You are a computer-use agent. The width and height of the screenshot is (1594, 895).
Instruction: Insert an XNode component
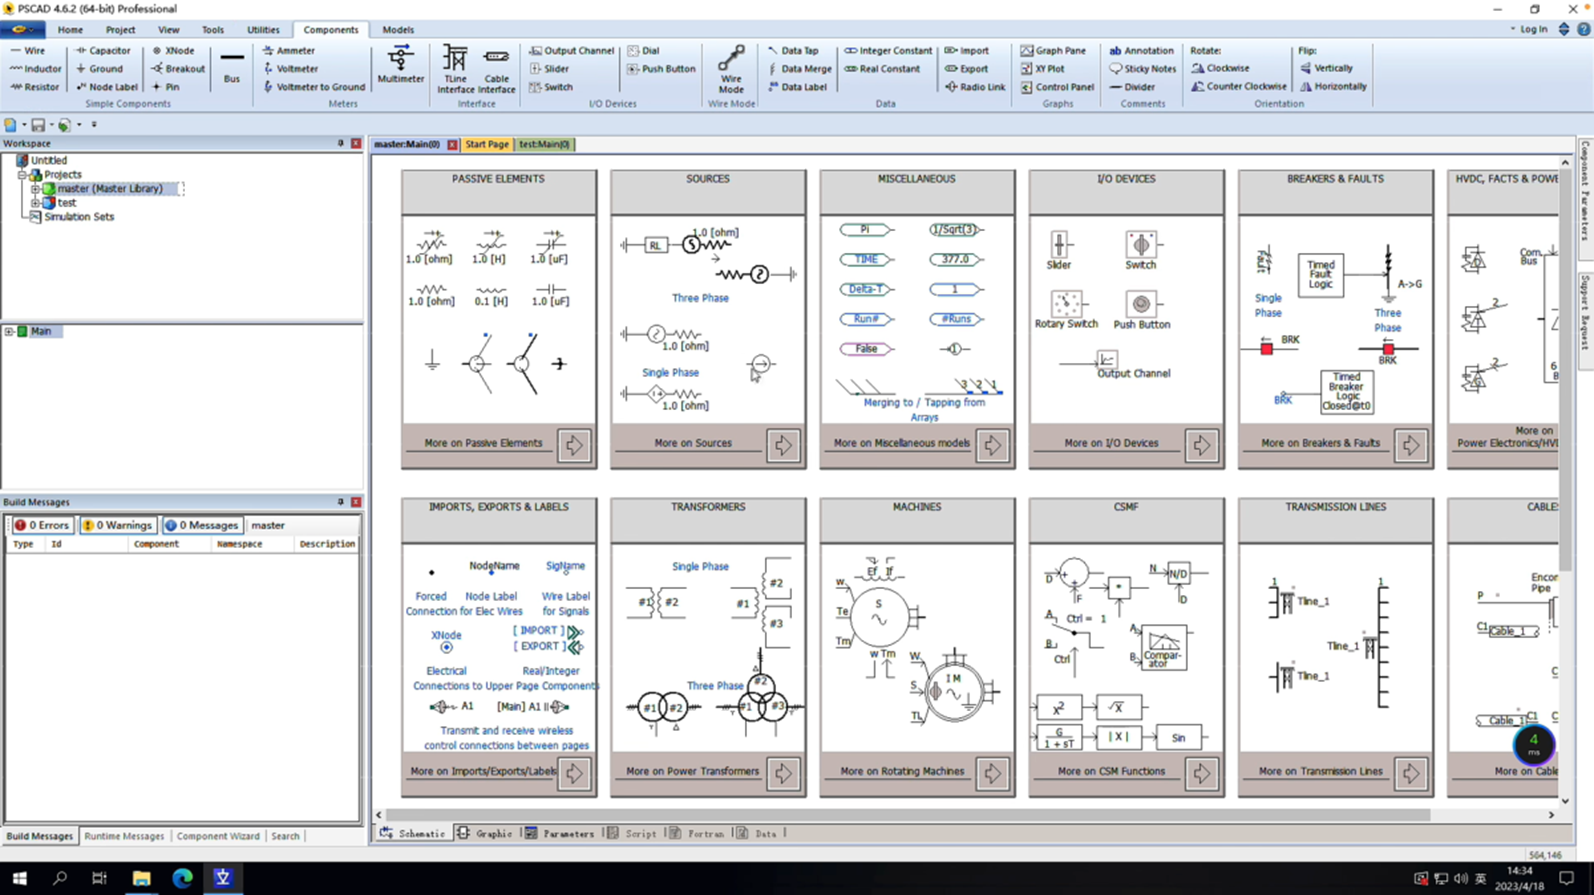(173, 50)
